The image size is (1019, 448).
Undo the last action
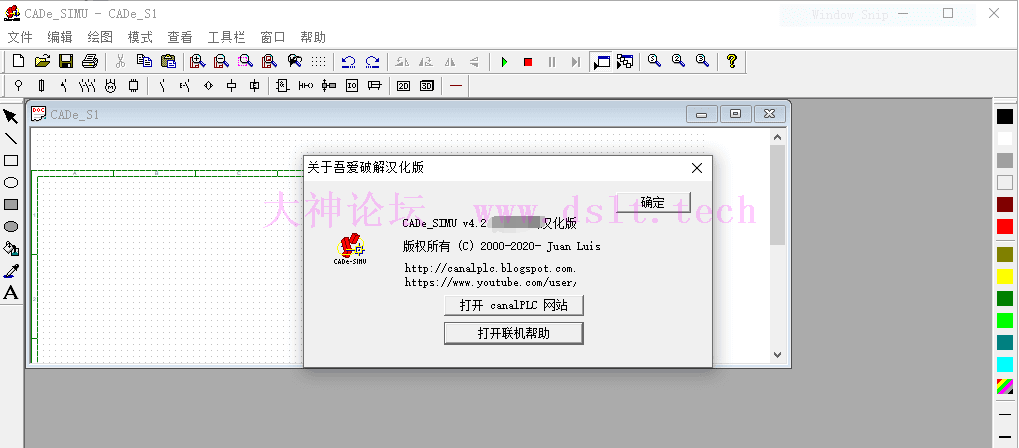pyautogui.click(x=348, y=62)
